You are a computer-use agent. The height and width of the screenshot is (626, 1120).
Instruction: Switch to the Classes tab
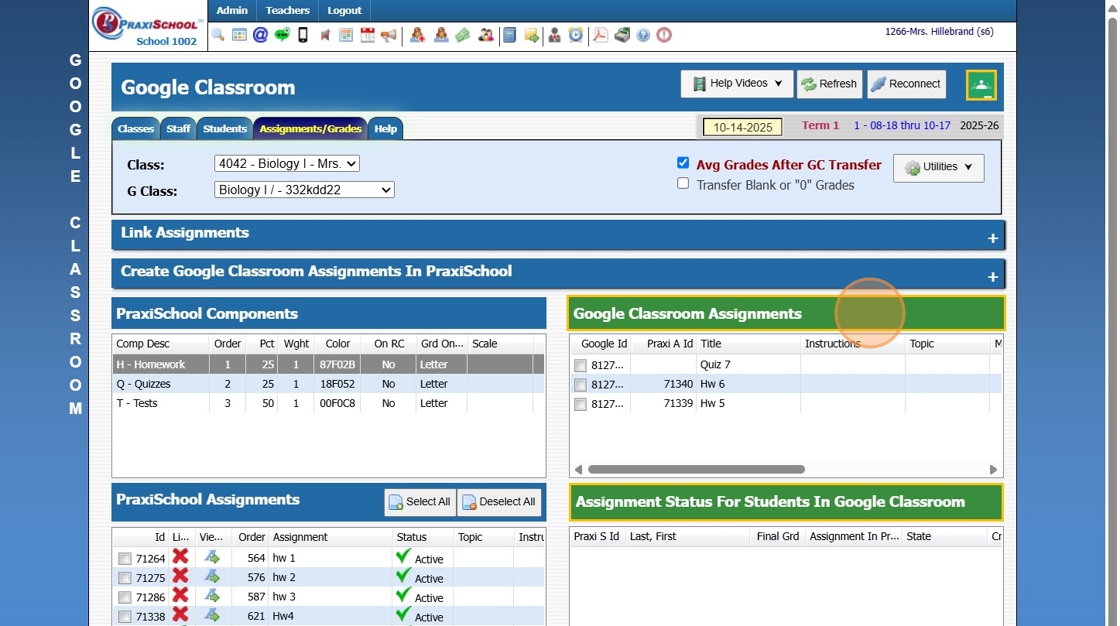136,129
